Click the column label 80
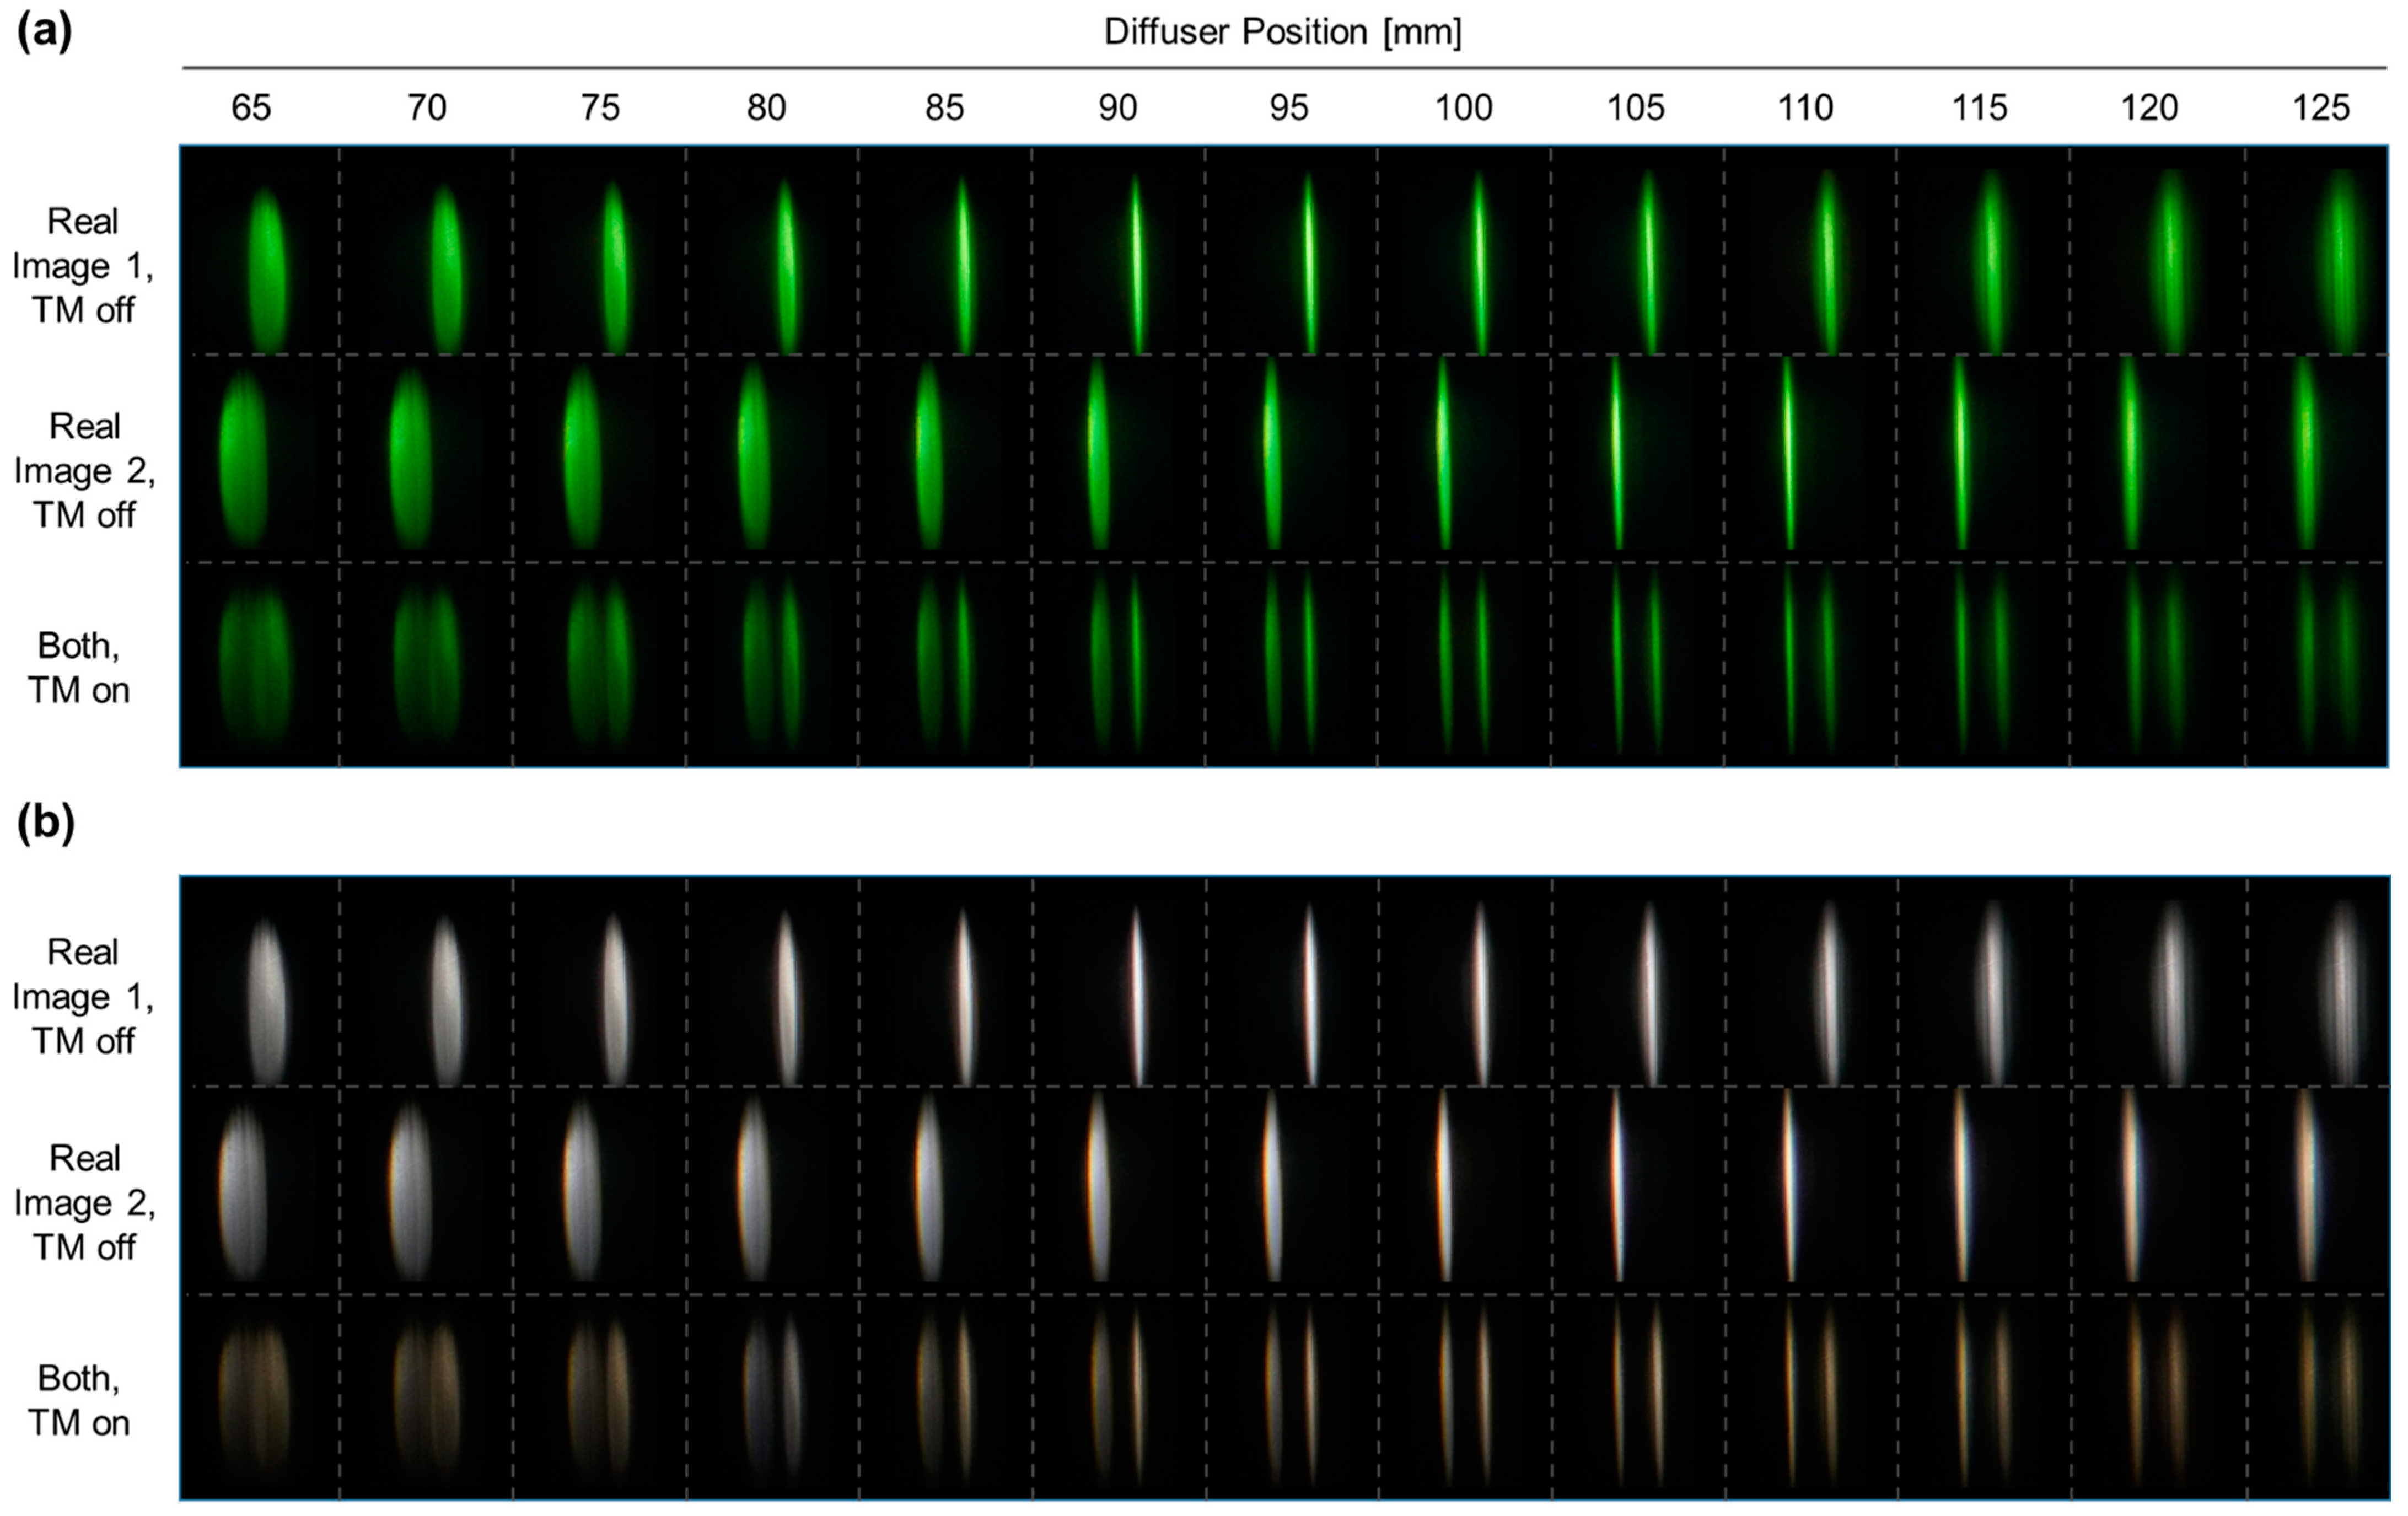This screenshot has width=2408, height=1516. click(767, 107)
